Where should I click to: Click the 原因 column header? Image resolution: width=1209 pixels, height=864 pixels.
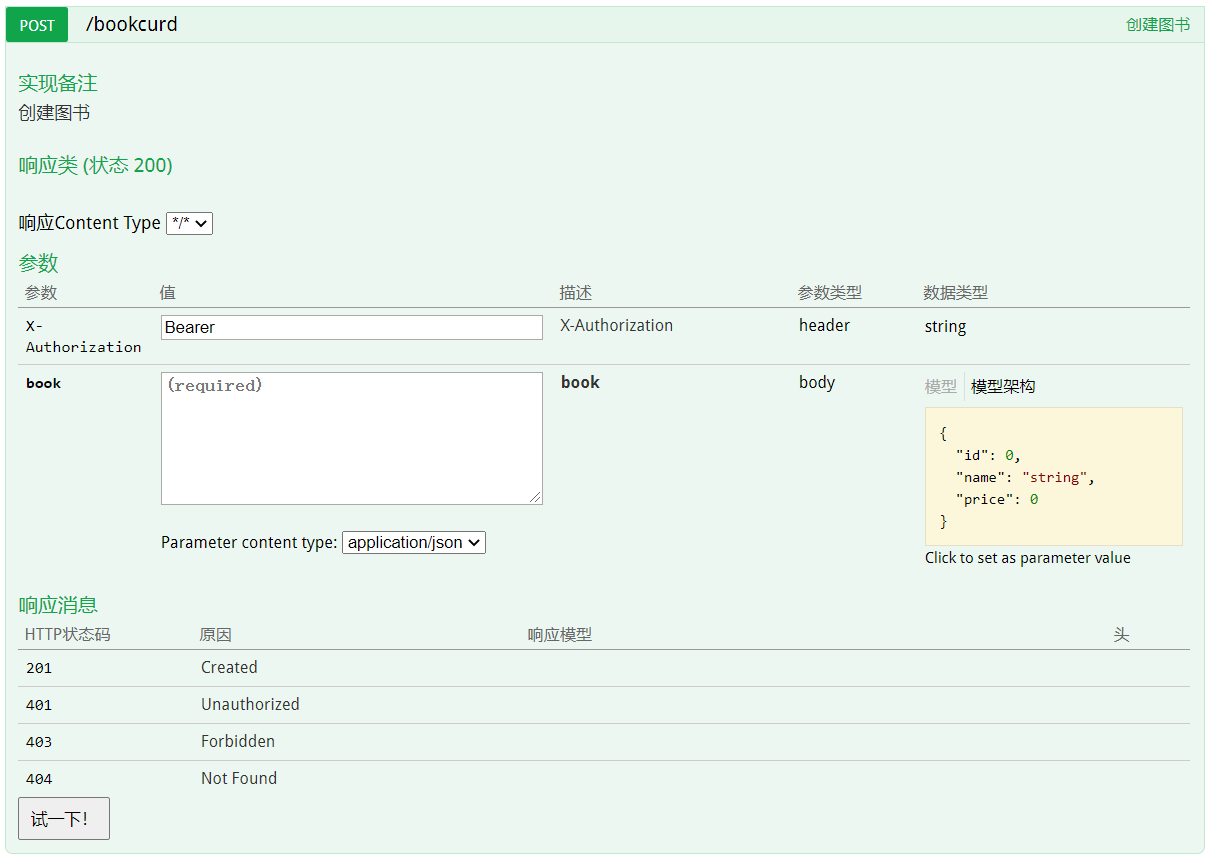(x=216, y=635)
